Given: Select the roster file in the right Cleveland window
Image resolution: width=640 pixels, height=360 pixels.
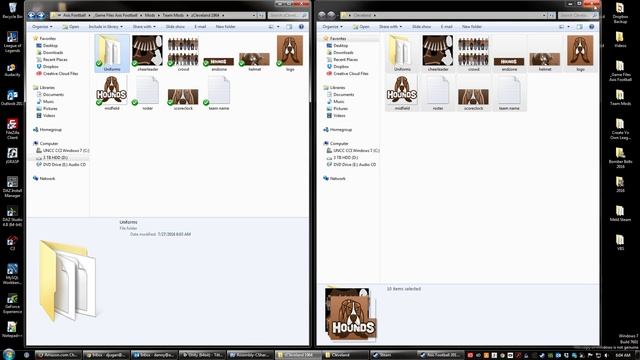Looking at the screenshot, I should click(x=438, y=93).
